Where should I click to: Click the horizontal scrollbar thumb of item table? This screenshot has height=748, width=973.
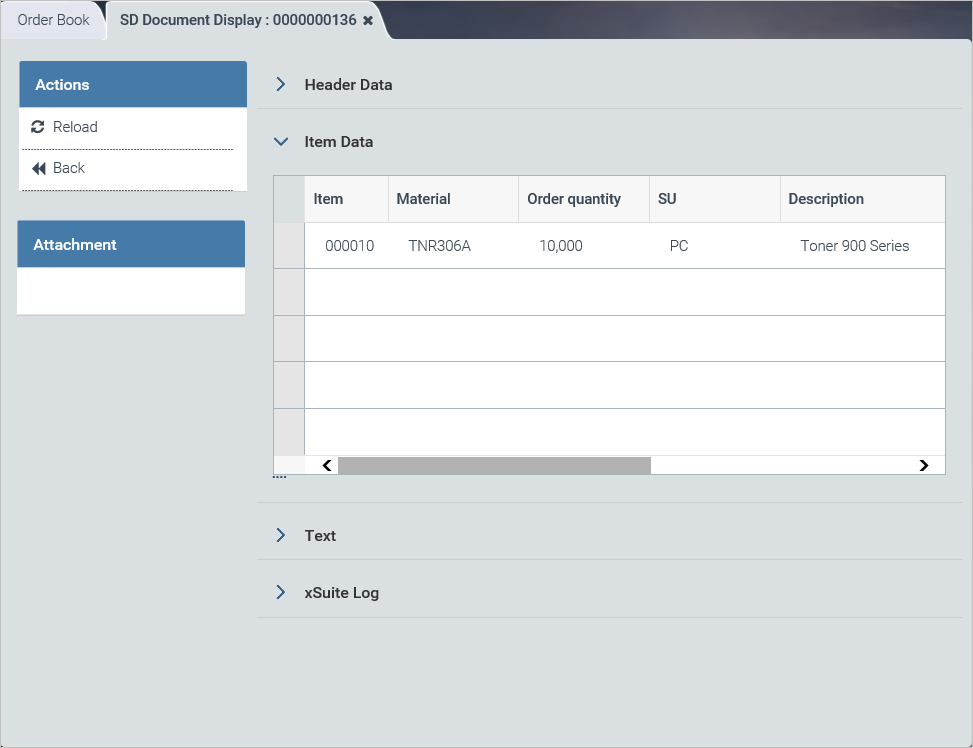[494, 465]
